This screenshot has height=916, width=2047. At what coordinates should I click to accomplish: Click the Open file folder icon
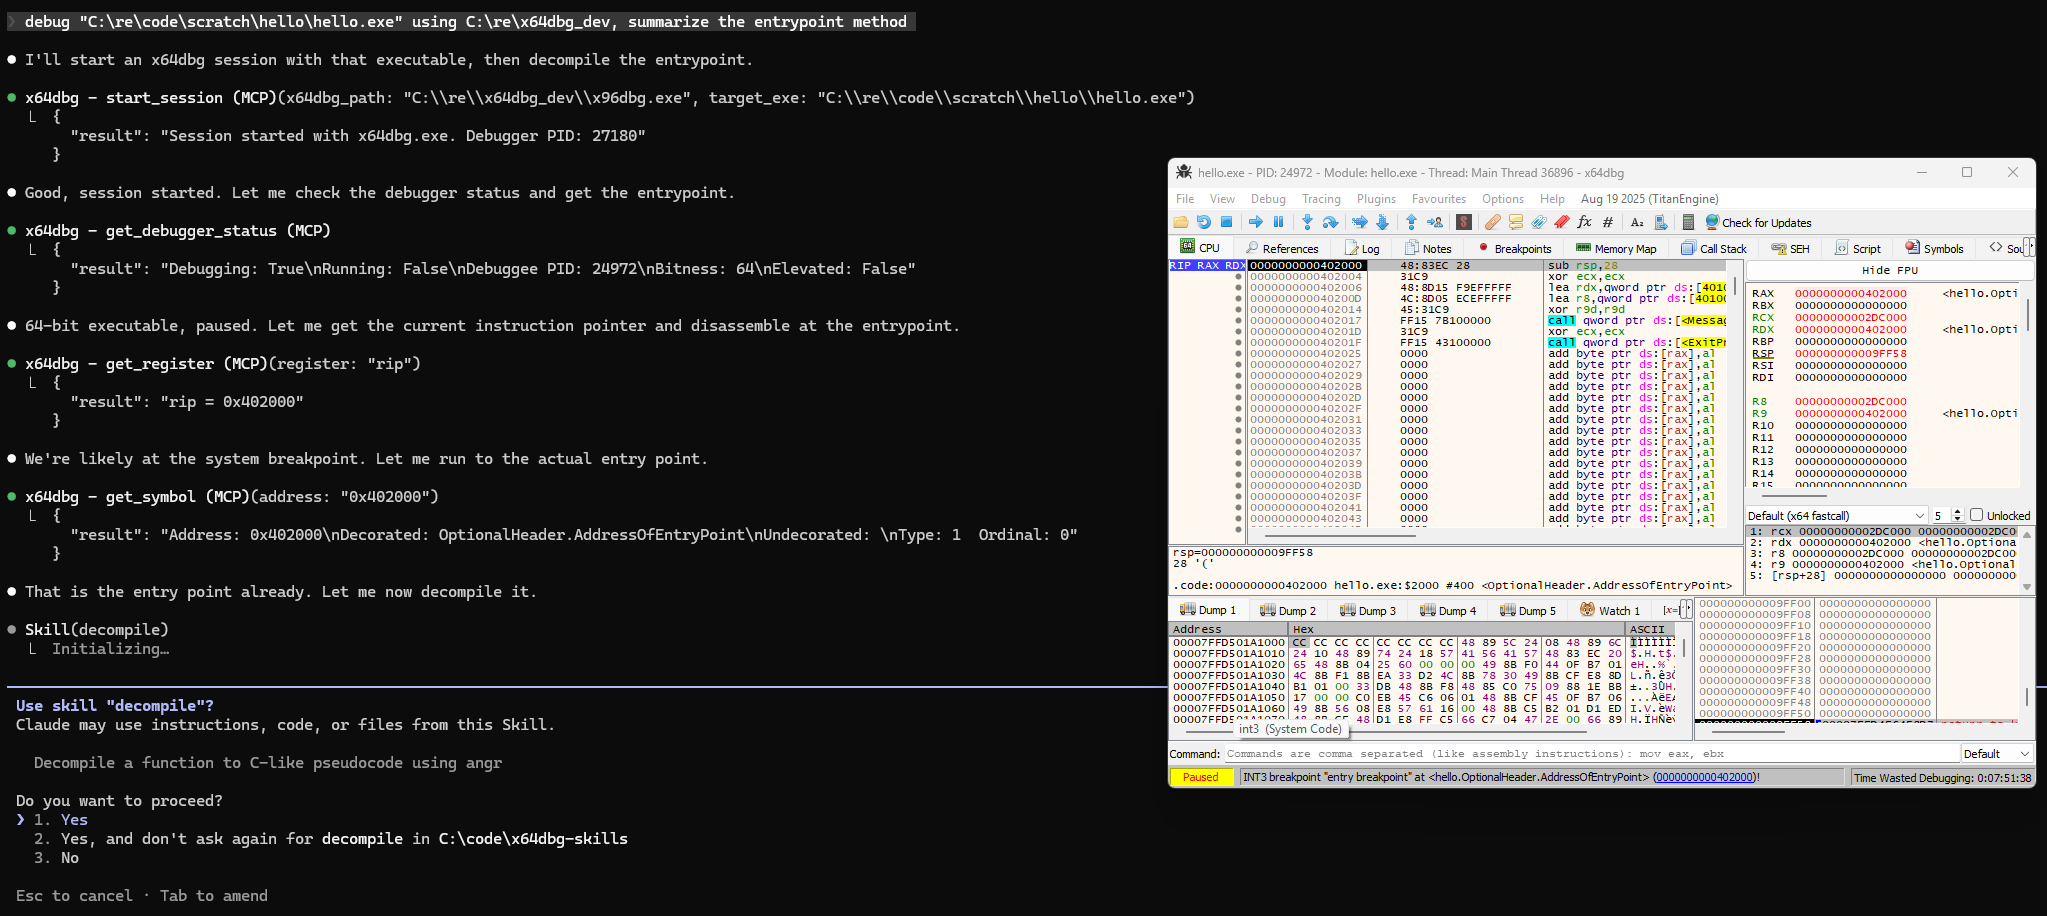pos(1181,222)
